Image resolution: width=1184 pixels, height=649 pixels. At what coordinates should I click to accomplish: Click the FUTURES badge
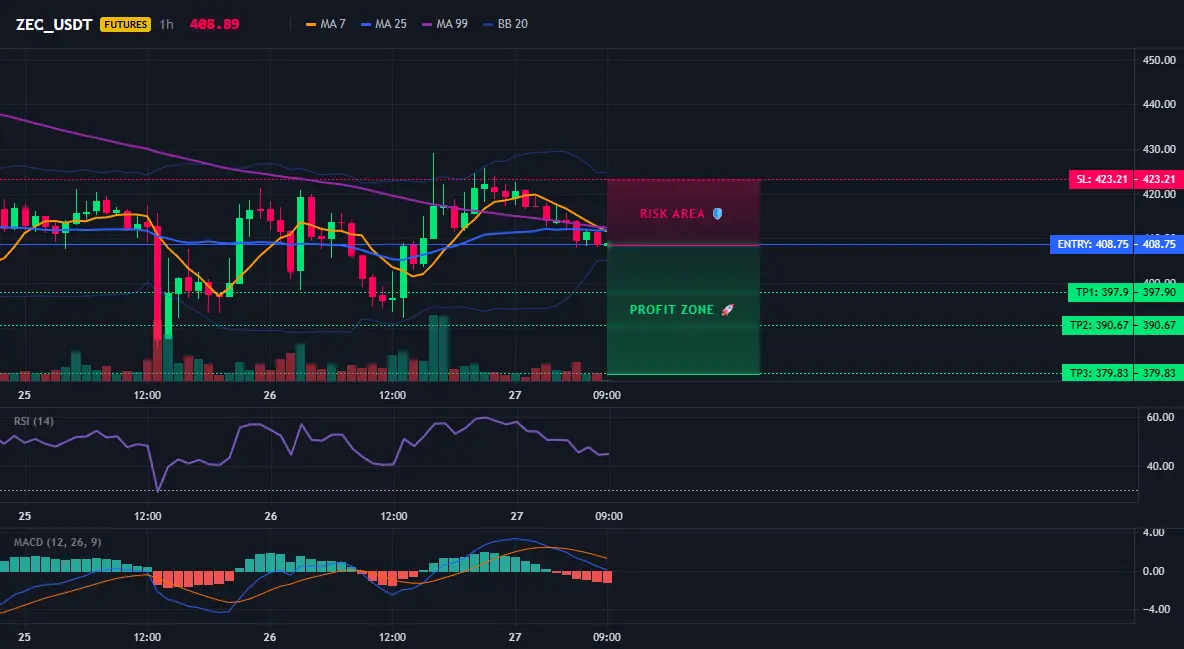tap(125, 24)
